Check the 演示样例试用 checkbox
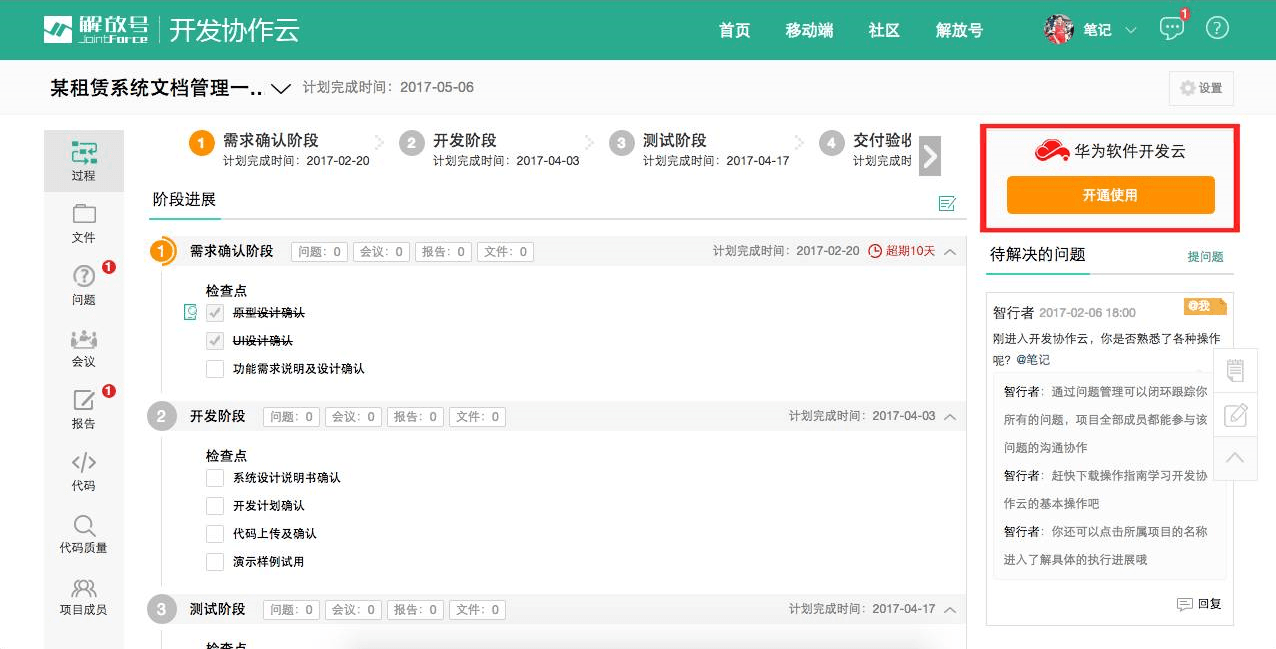This screenshot has width=1276, height=649. pyautogui.click(x=215, y=562)
